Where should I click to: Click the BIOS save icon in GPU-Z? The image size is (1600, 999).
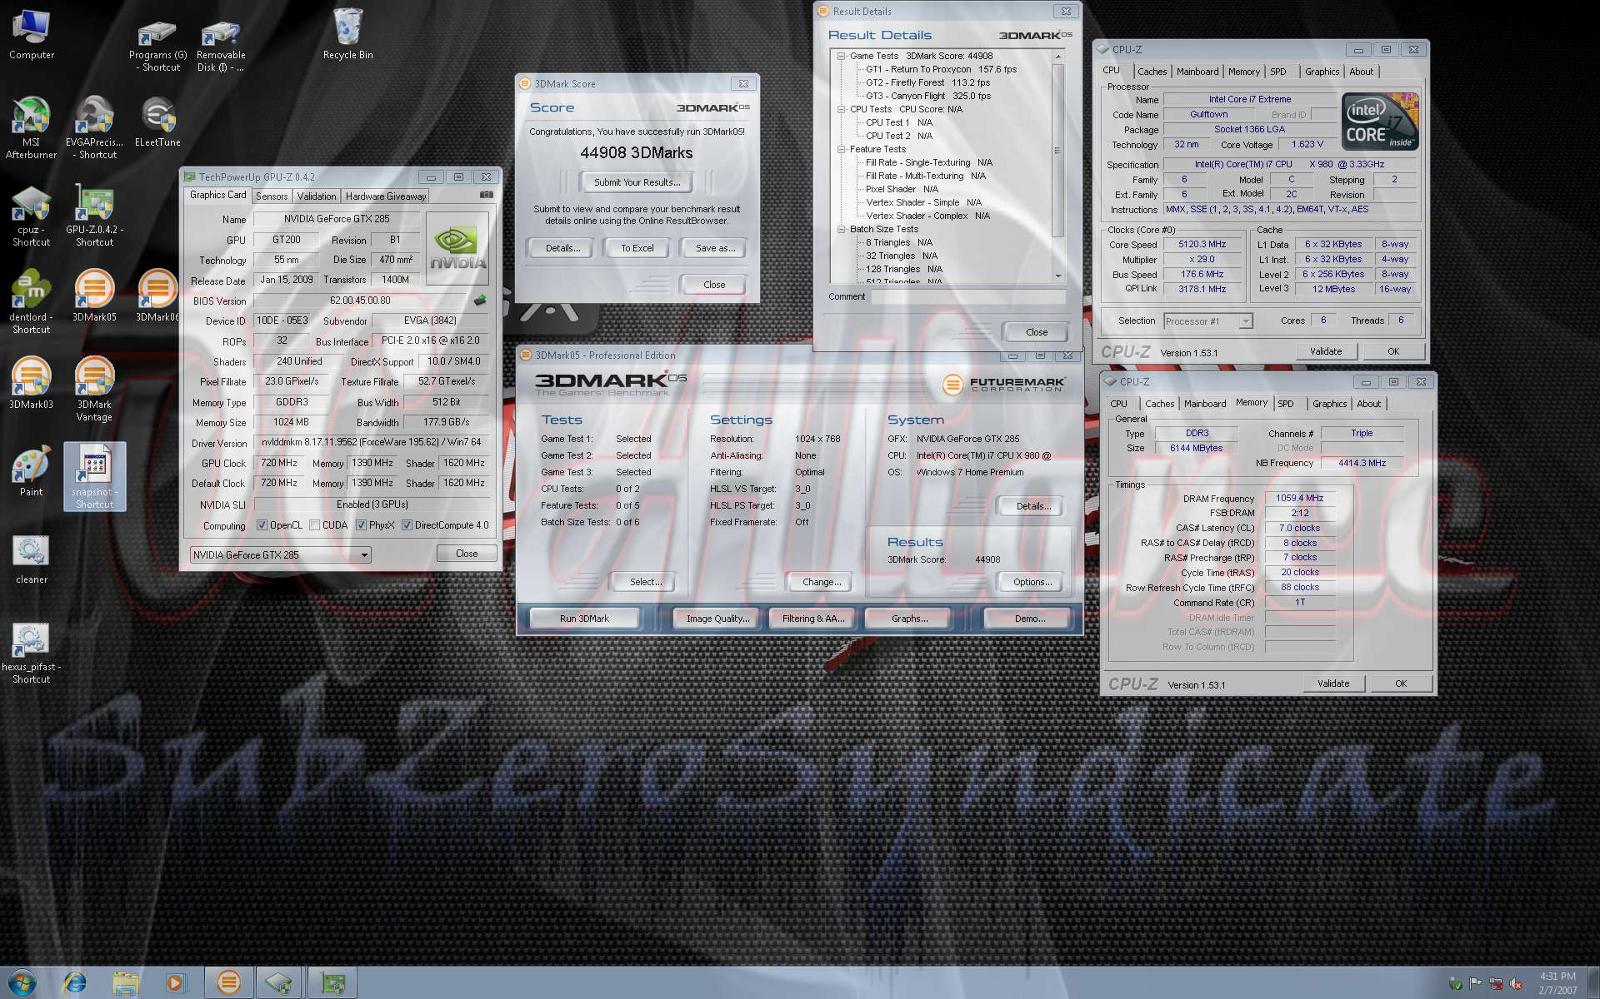[480, 300]
